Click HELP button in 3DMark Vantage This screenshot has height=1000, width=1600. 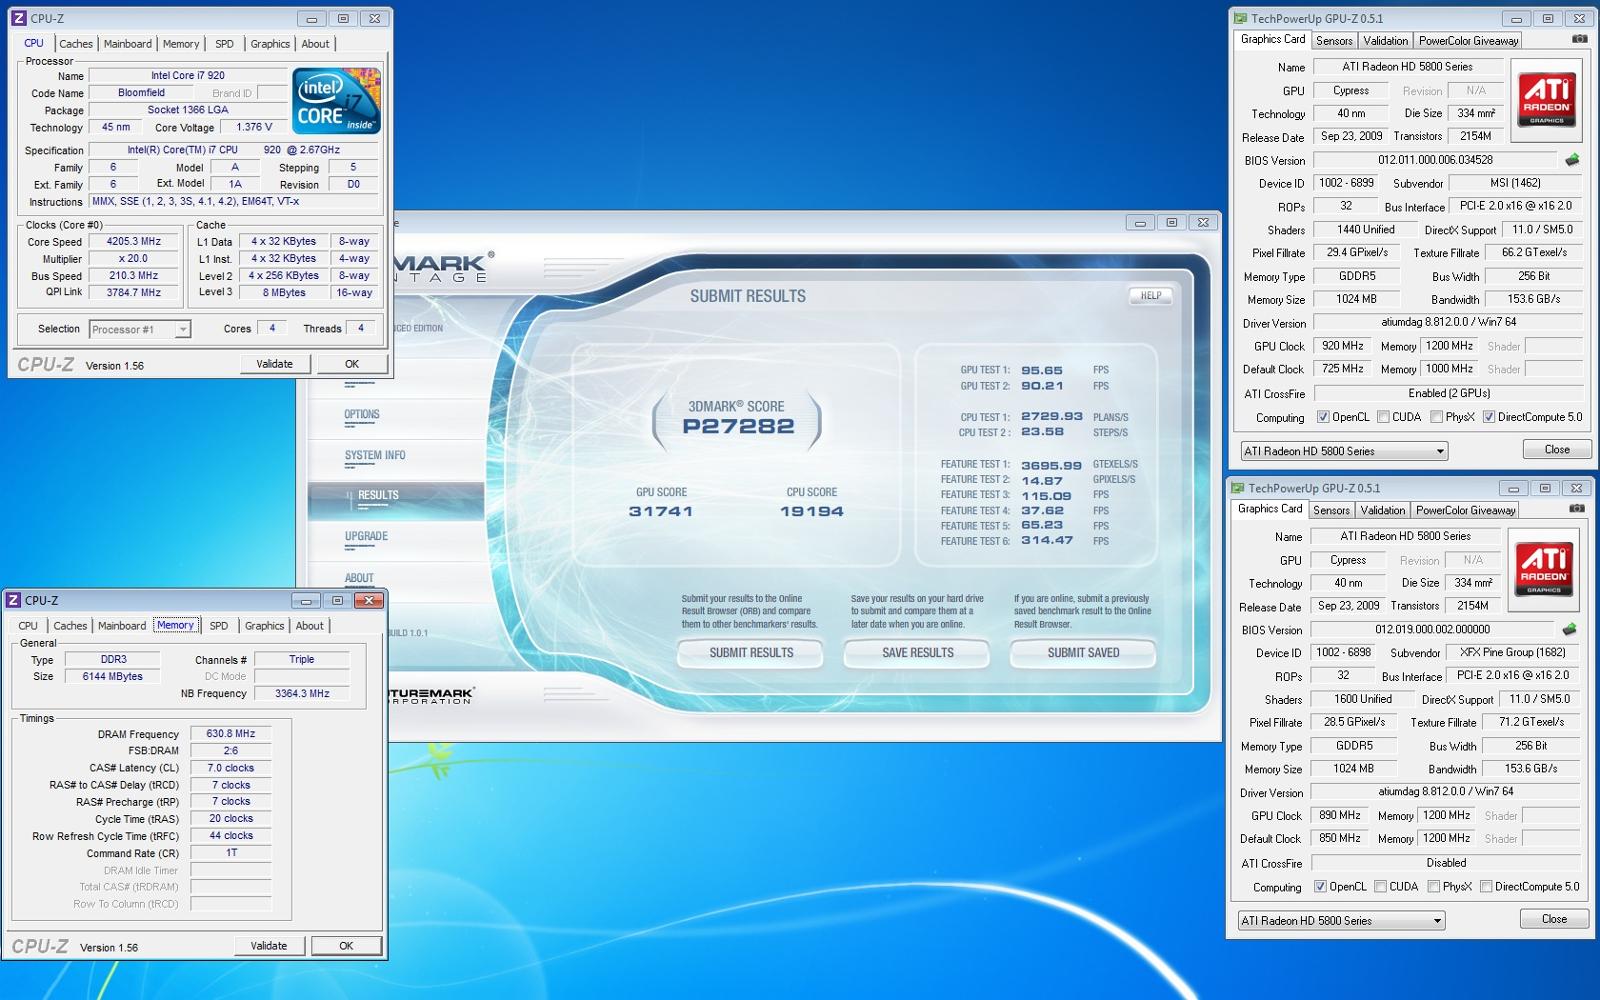coord(1151,295)
